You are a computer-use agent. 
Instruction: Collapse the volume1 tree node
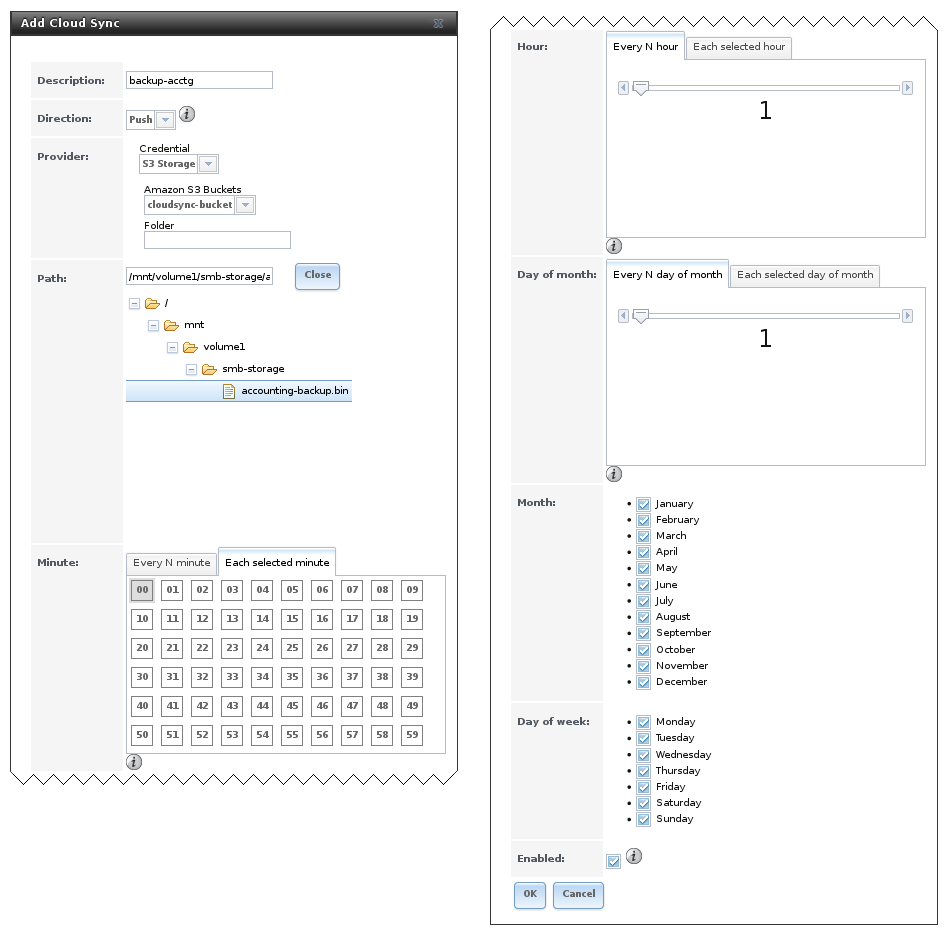(x=172, y=346)
